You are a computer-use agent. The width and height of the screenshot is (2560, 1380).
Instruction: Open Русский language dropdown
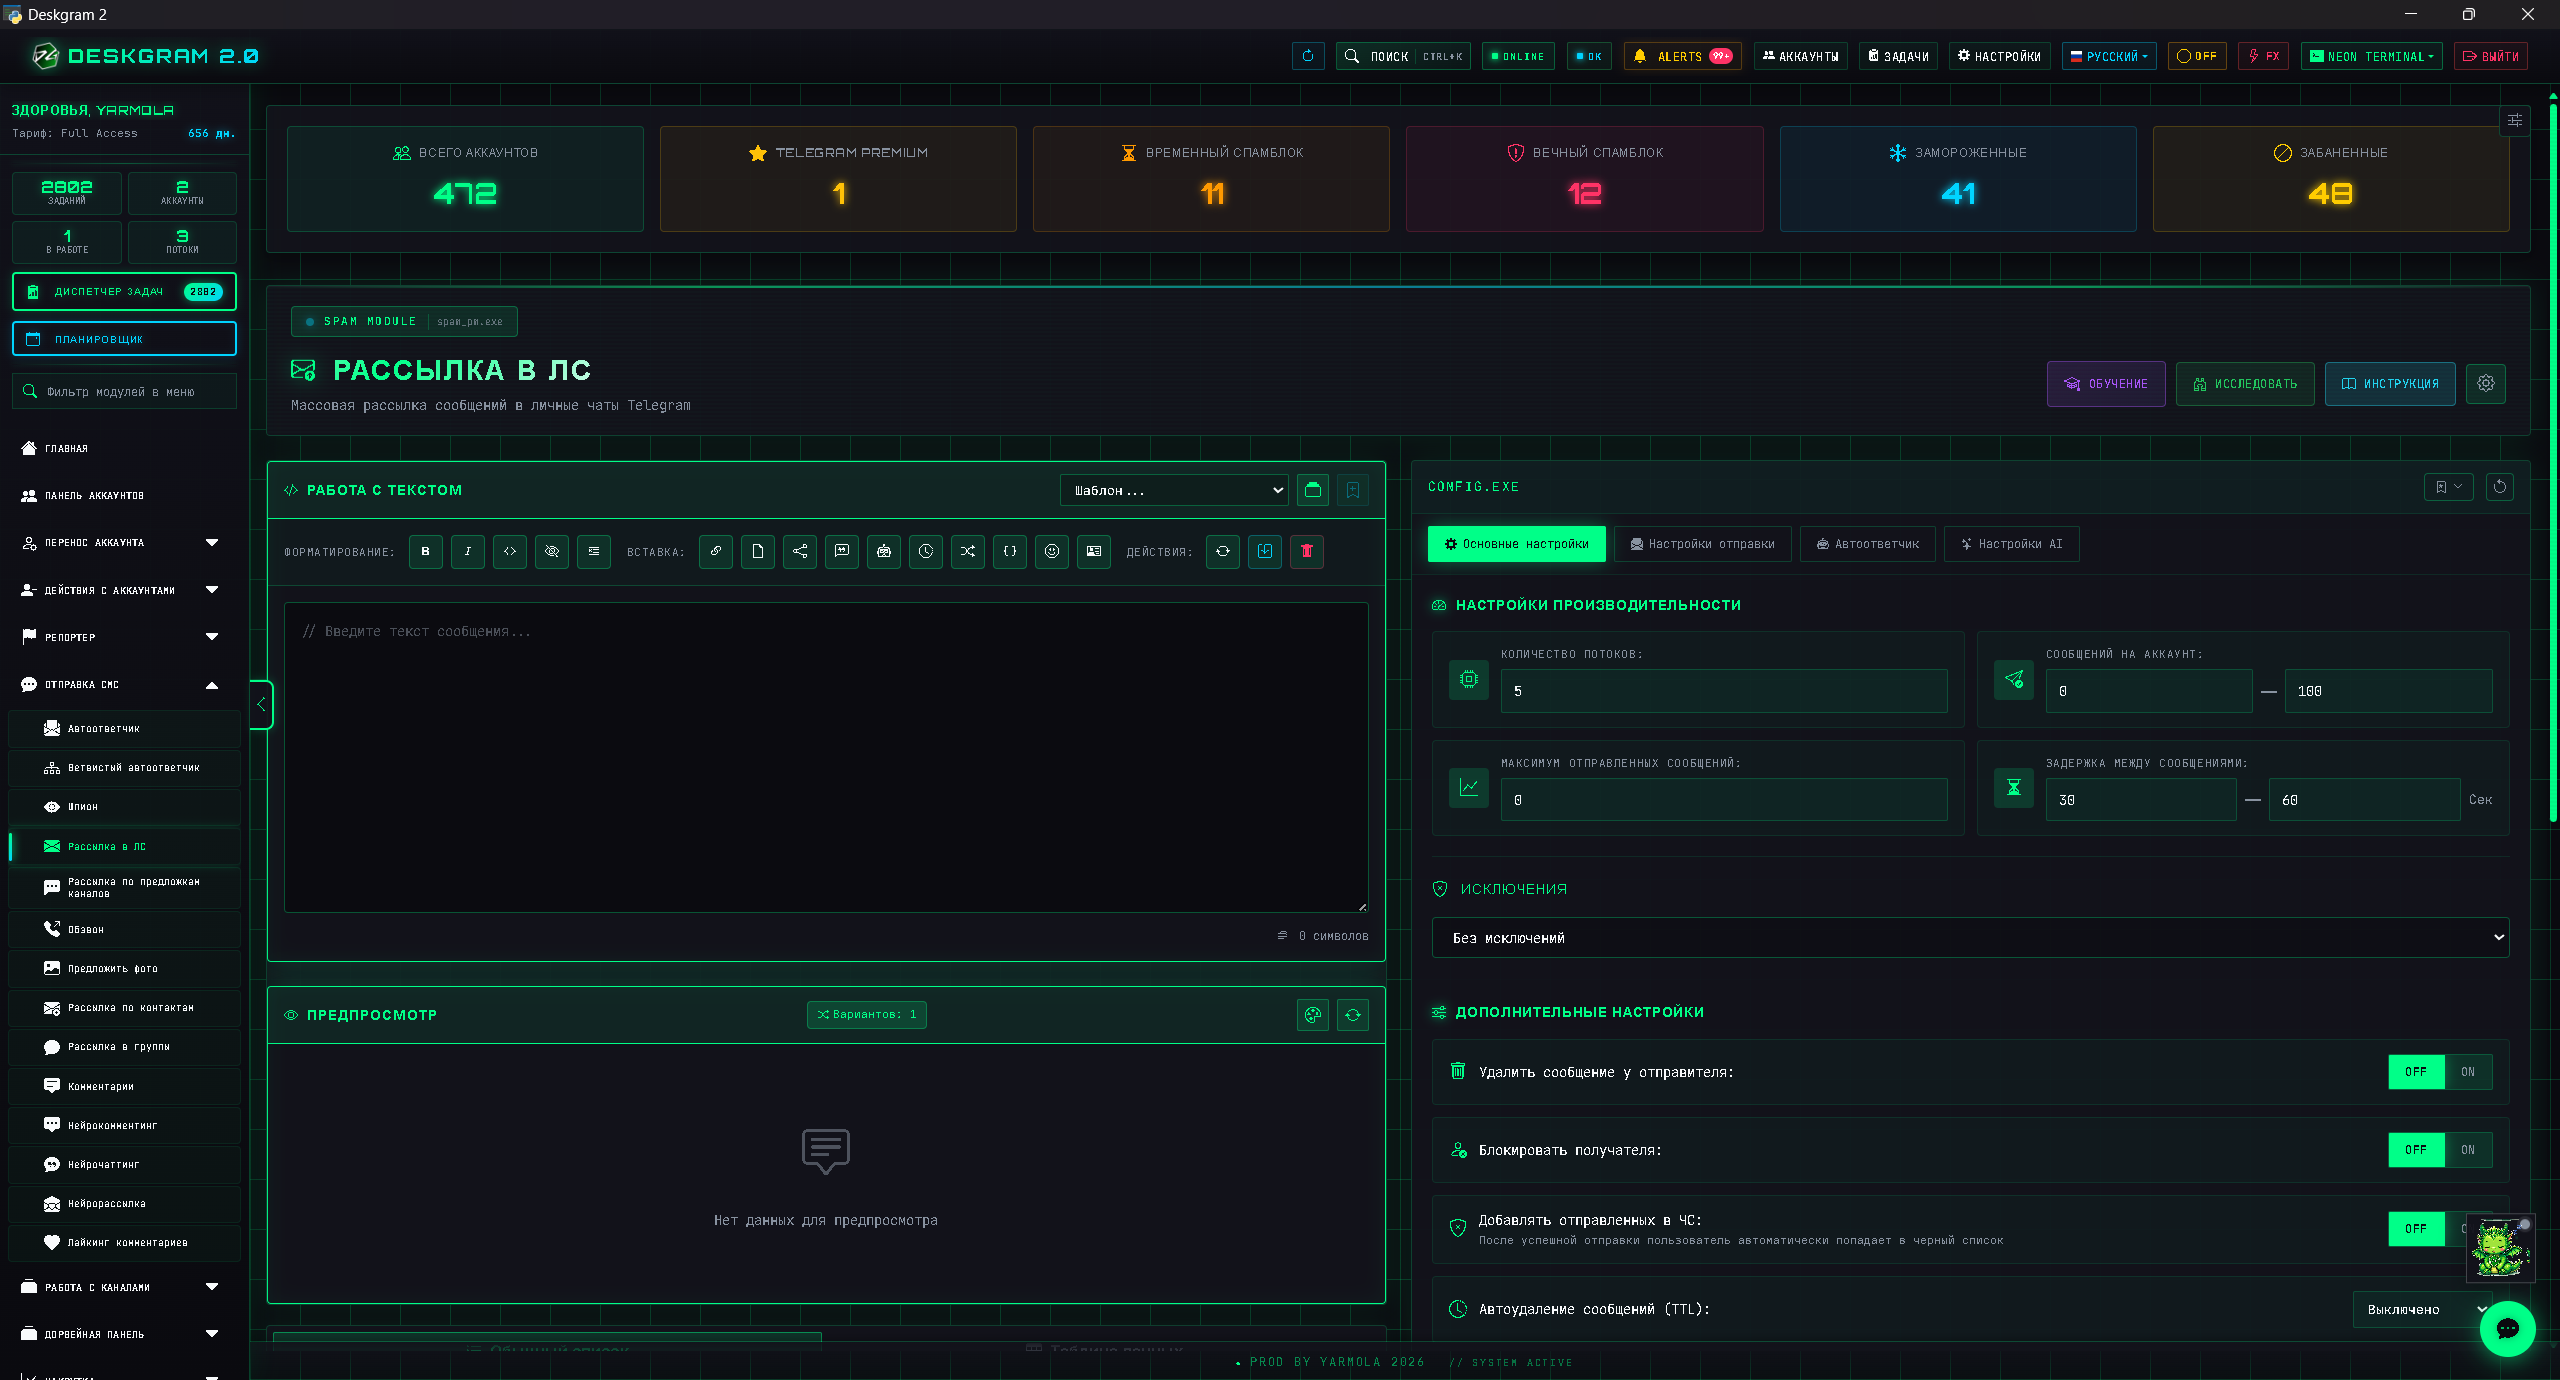[x=2109, y=57]
